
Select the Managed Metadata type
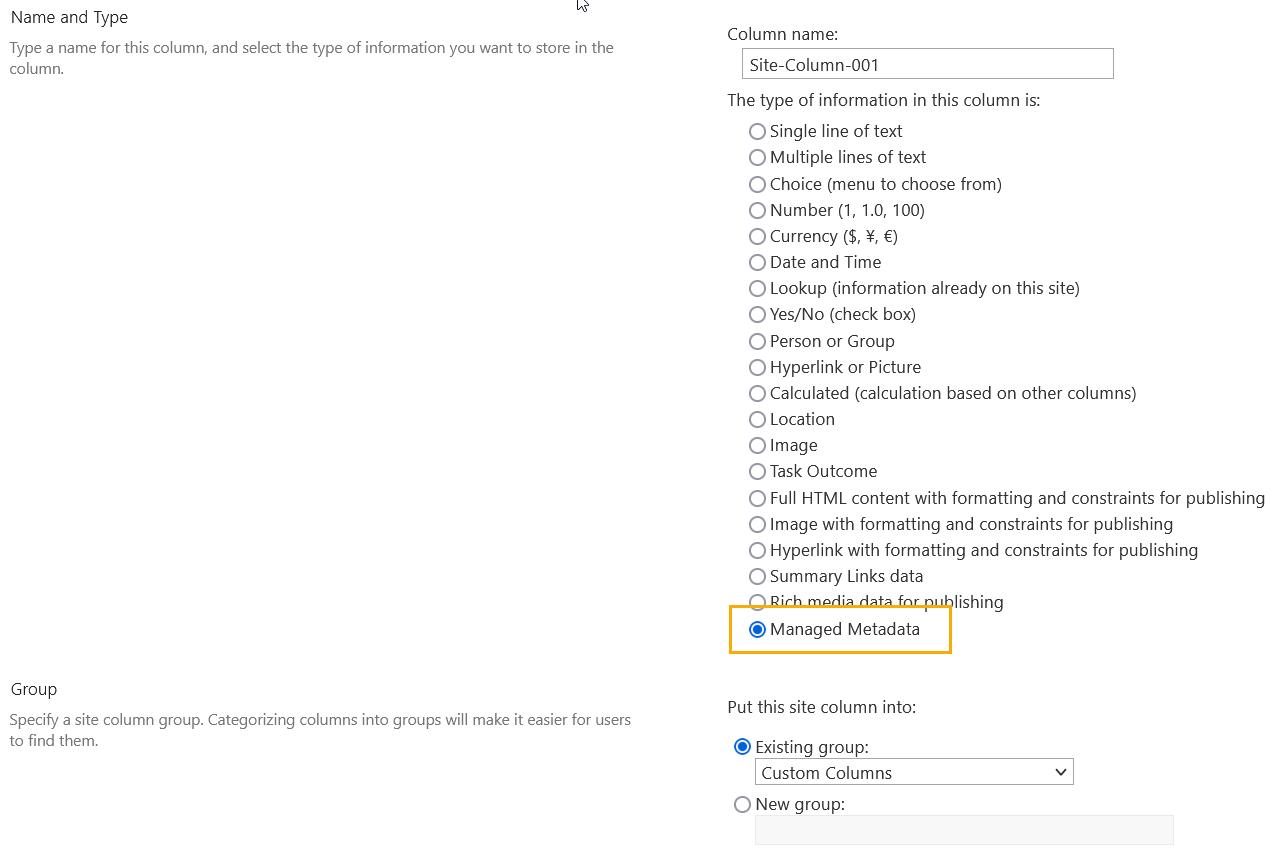[x=757, y=630]
